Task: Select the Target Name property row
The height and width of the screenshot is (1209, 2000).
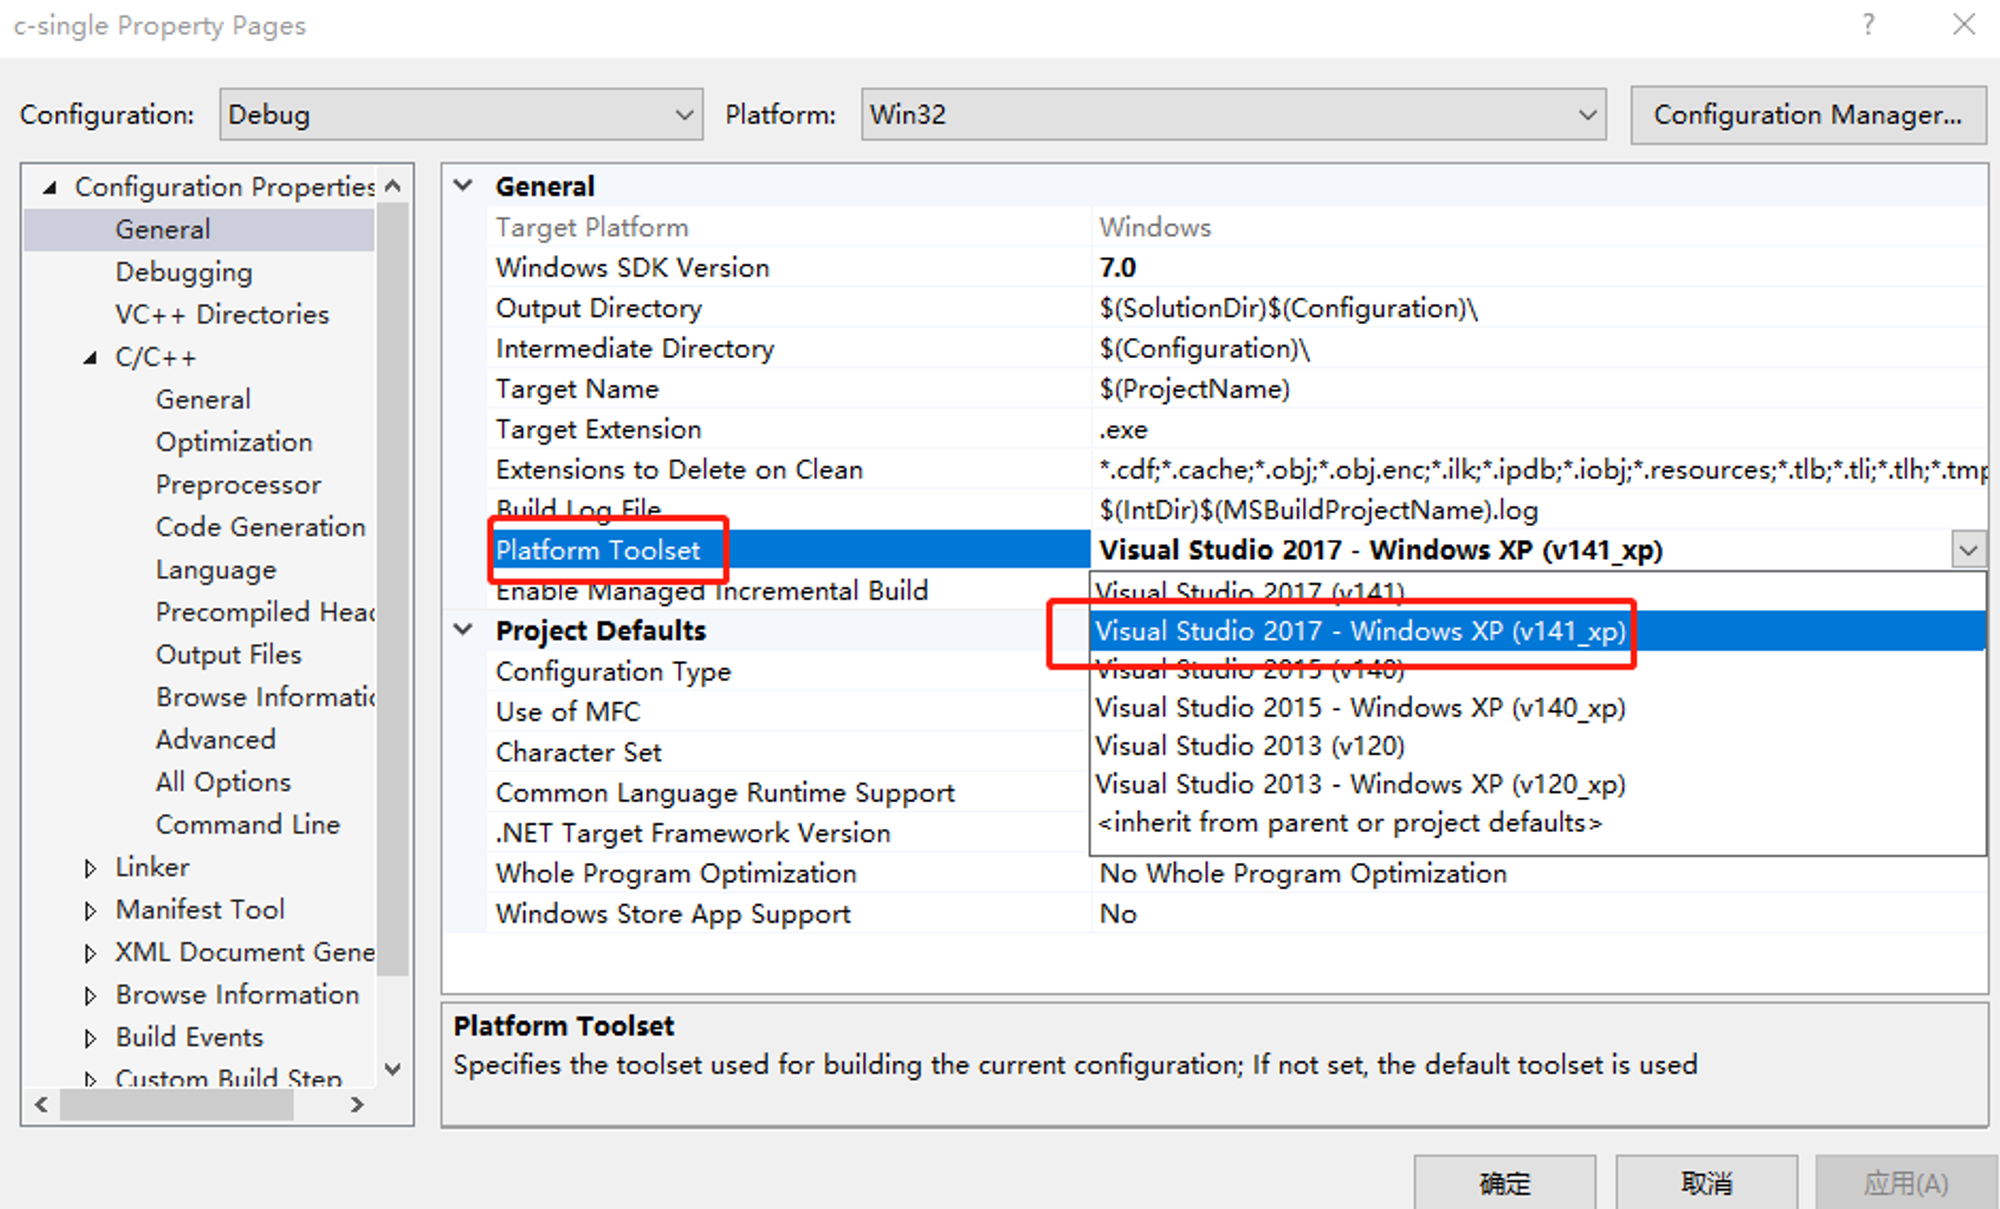Action: point(1236,389)
